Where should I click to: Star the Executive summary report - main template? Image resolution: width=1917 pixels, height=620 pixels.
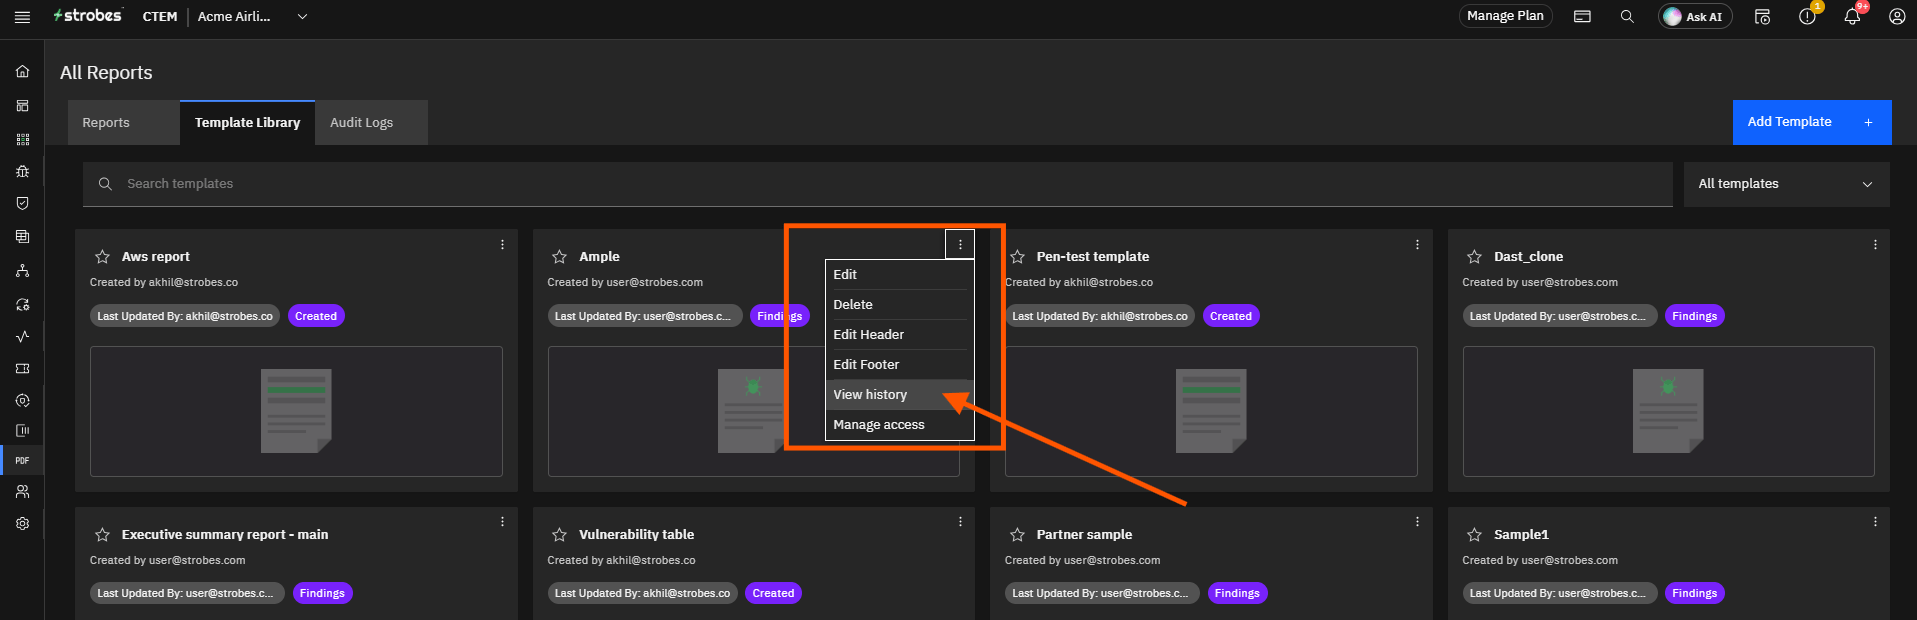(x=102, y=535)
